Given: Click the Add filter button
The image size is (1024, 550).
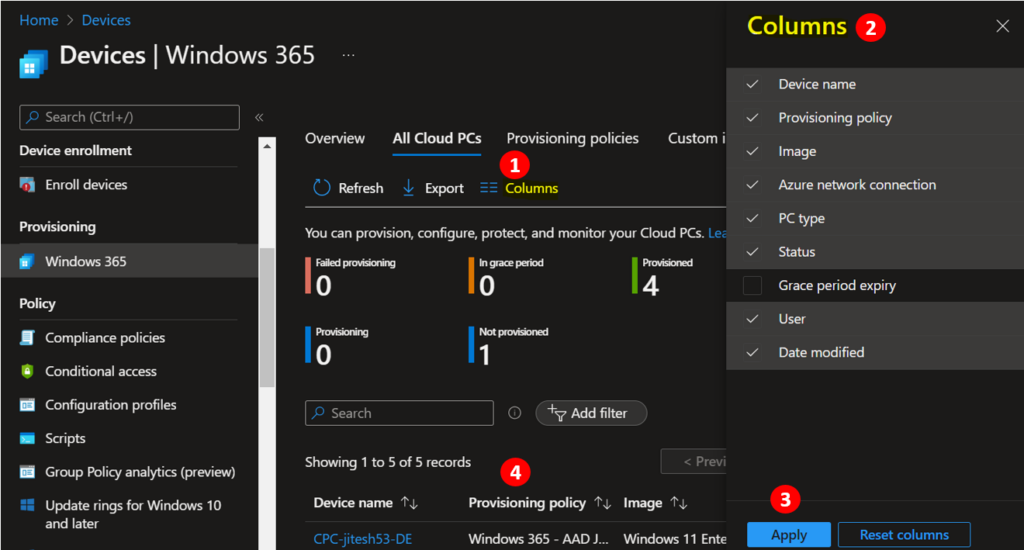Looking at the screenshot, I should (x=591, y=413).
